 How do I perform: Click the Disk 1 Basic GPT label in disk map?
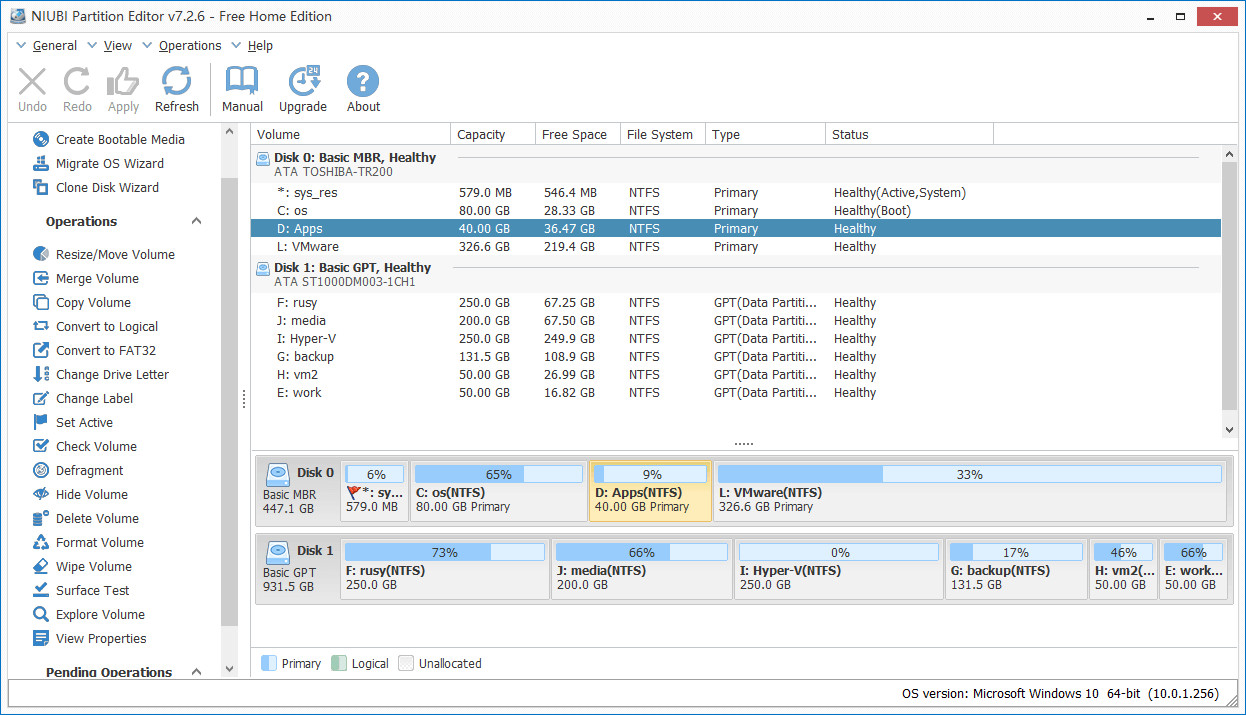pyautogui.click(x=299, y=568)
